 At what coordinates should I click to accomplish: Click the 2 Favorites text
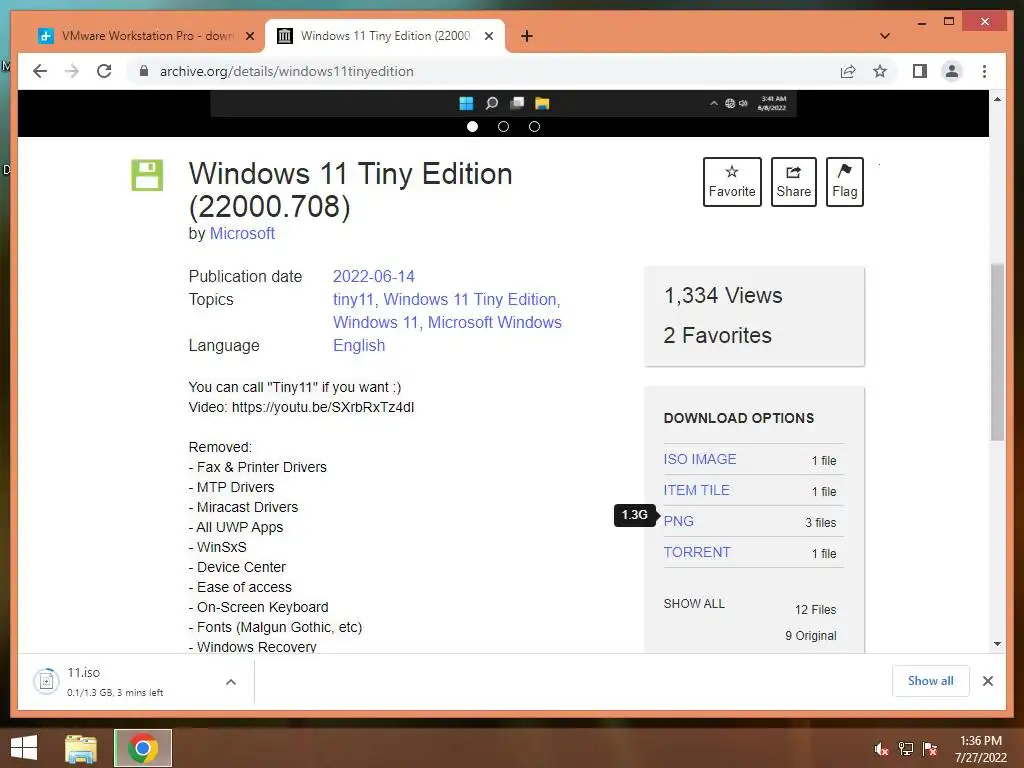pos(718,335)
